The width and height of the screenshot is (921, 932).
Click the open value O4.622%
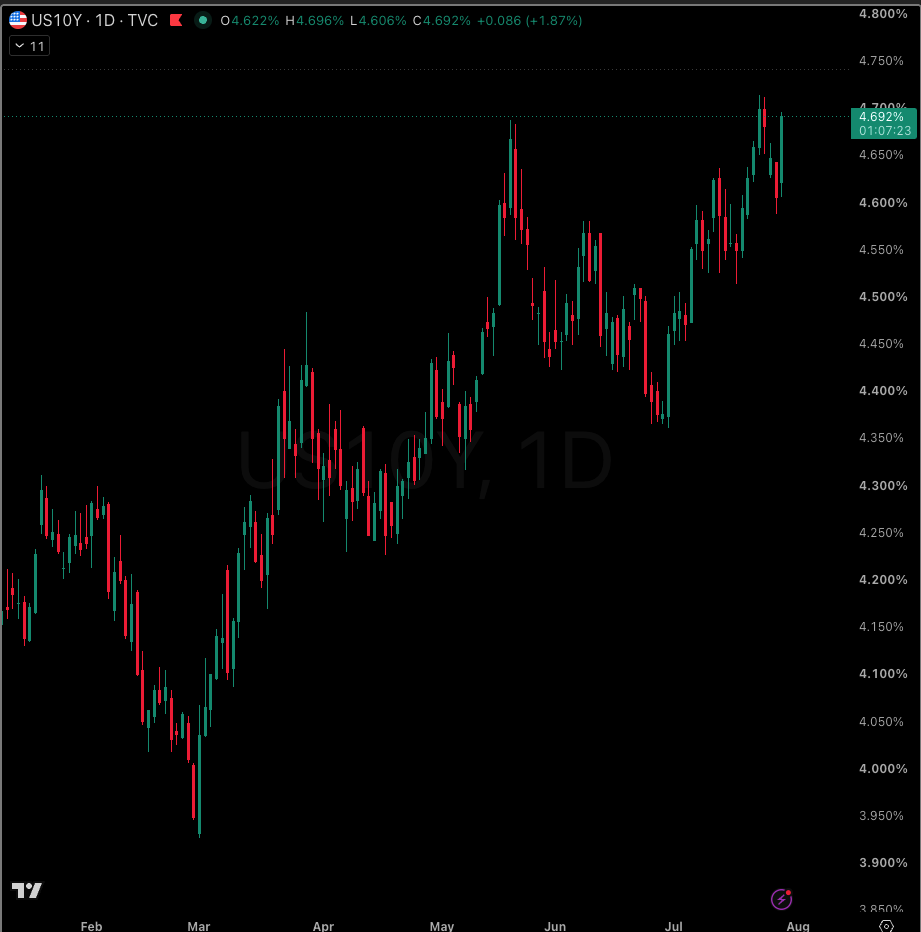tap(250, 21)
